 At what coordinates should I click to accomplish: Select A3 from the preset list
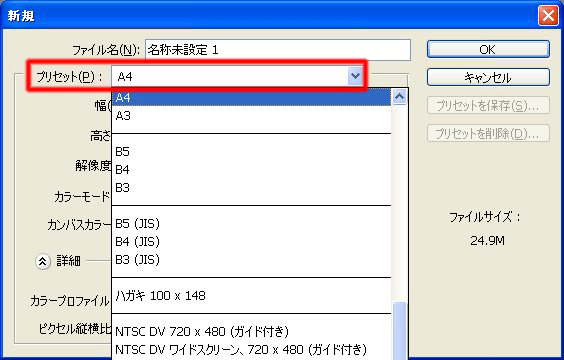coord(251,116)
